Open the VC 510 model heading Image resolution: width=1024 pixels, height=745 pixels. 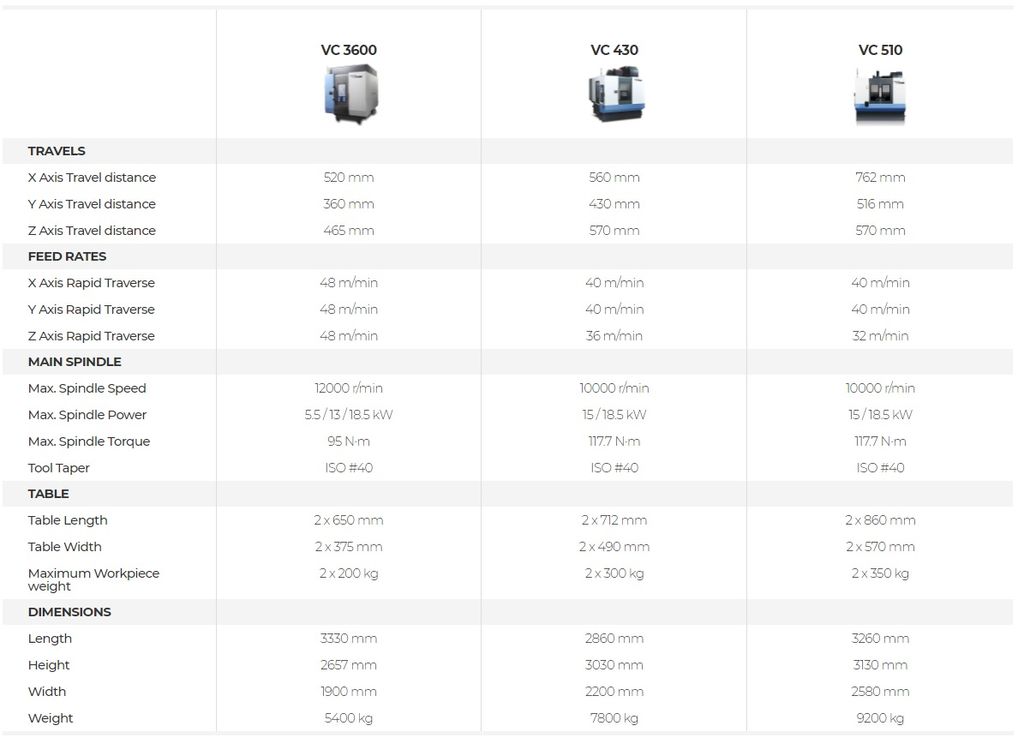pos(880,50)
